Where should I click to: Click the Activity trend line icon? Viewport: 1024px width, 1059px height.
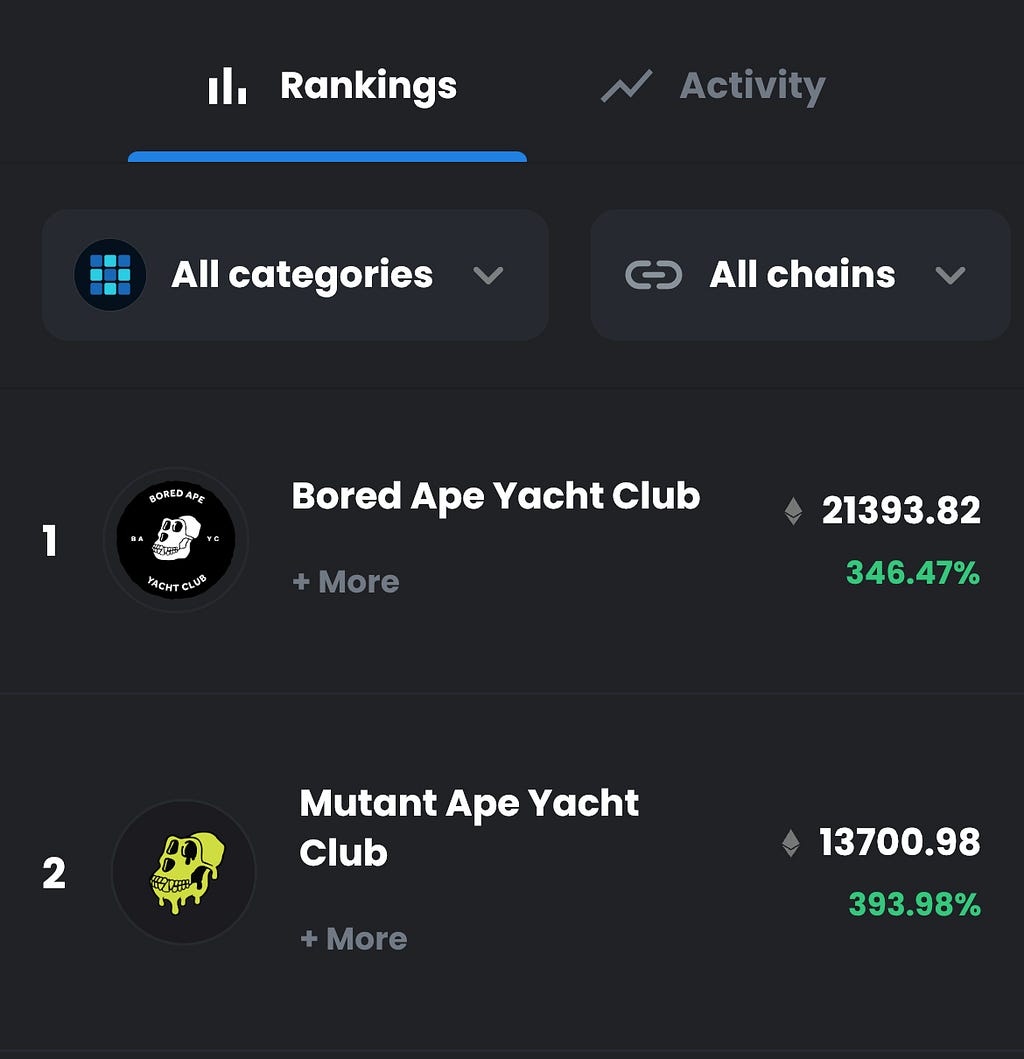[x=626, y=86]
